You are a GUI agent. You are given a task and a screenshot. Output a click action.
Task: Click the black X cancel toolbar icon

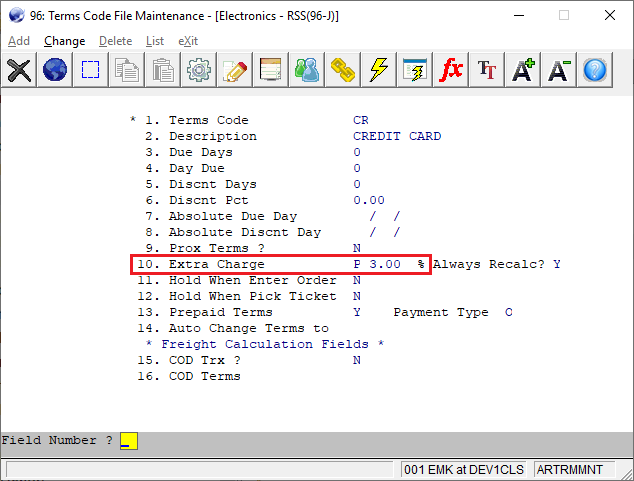pyautogui.click(x=19, y=70)
